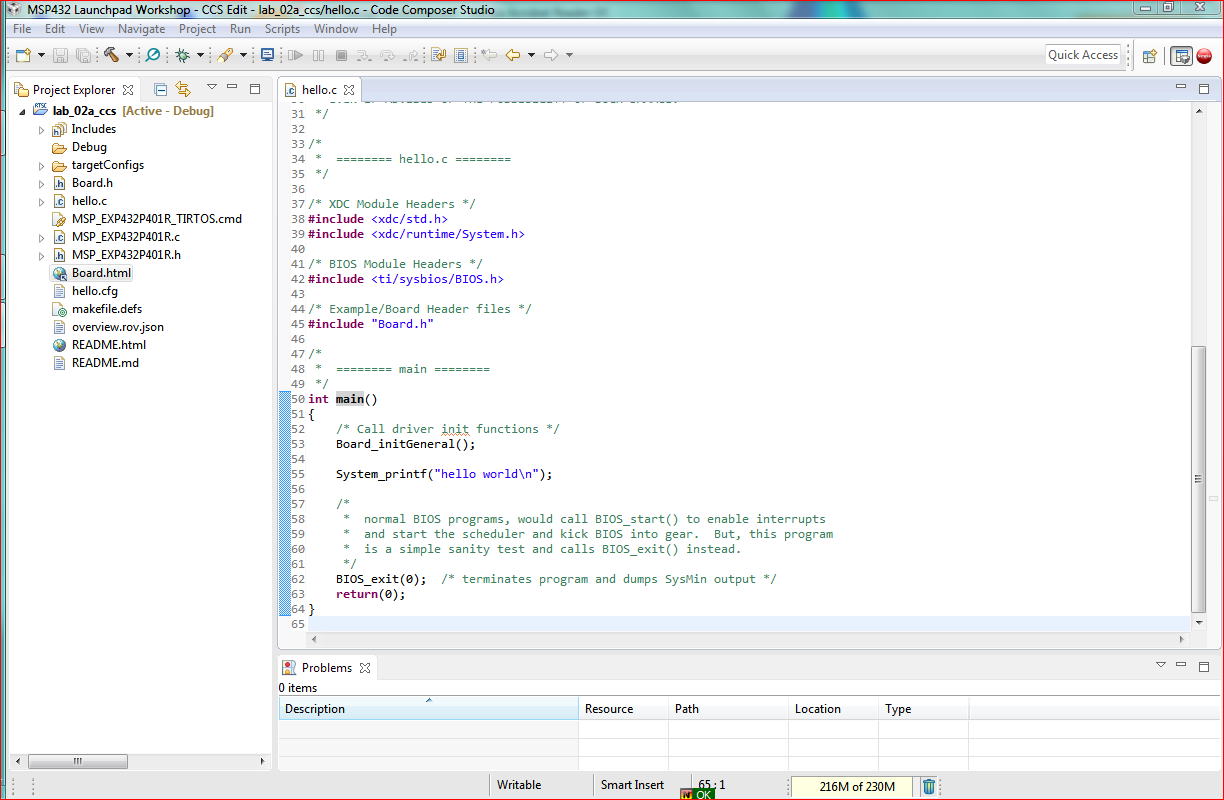This screenshot has height=800, width=1224.
Task: Toggle the CCS Edit perspective button
Action: [x=1181, y=56]
